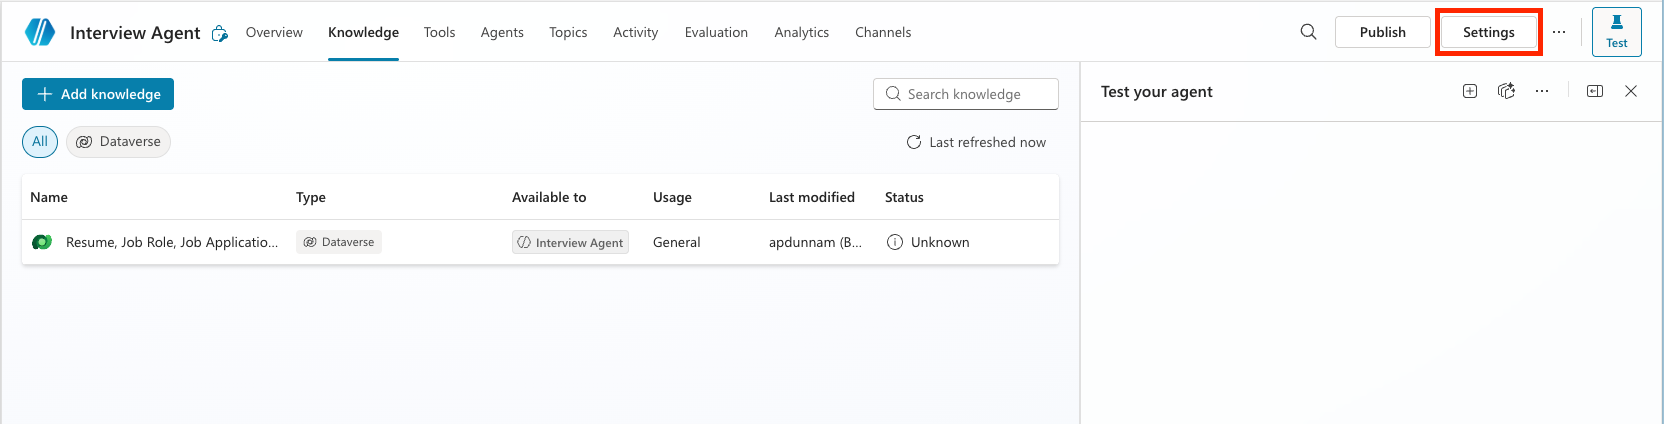Screen dimensions: 1664x424
Task: Click the Test flask icon button
Action: (1616, 32)
